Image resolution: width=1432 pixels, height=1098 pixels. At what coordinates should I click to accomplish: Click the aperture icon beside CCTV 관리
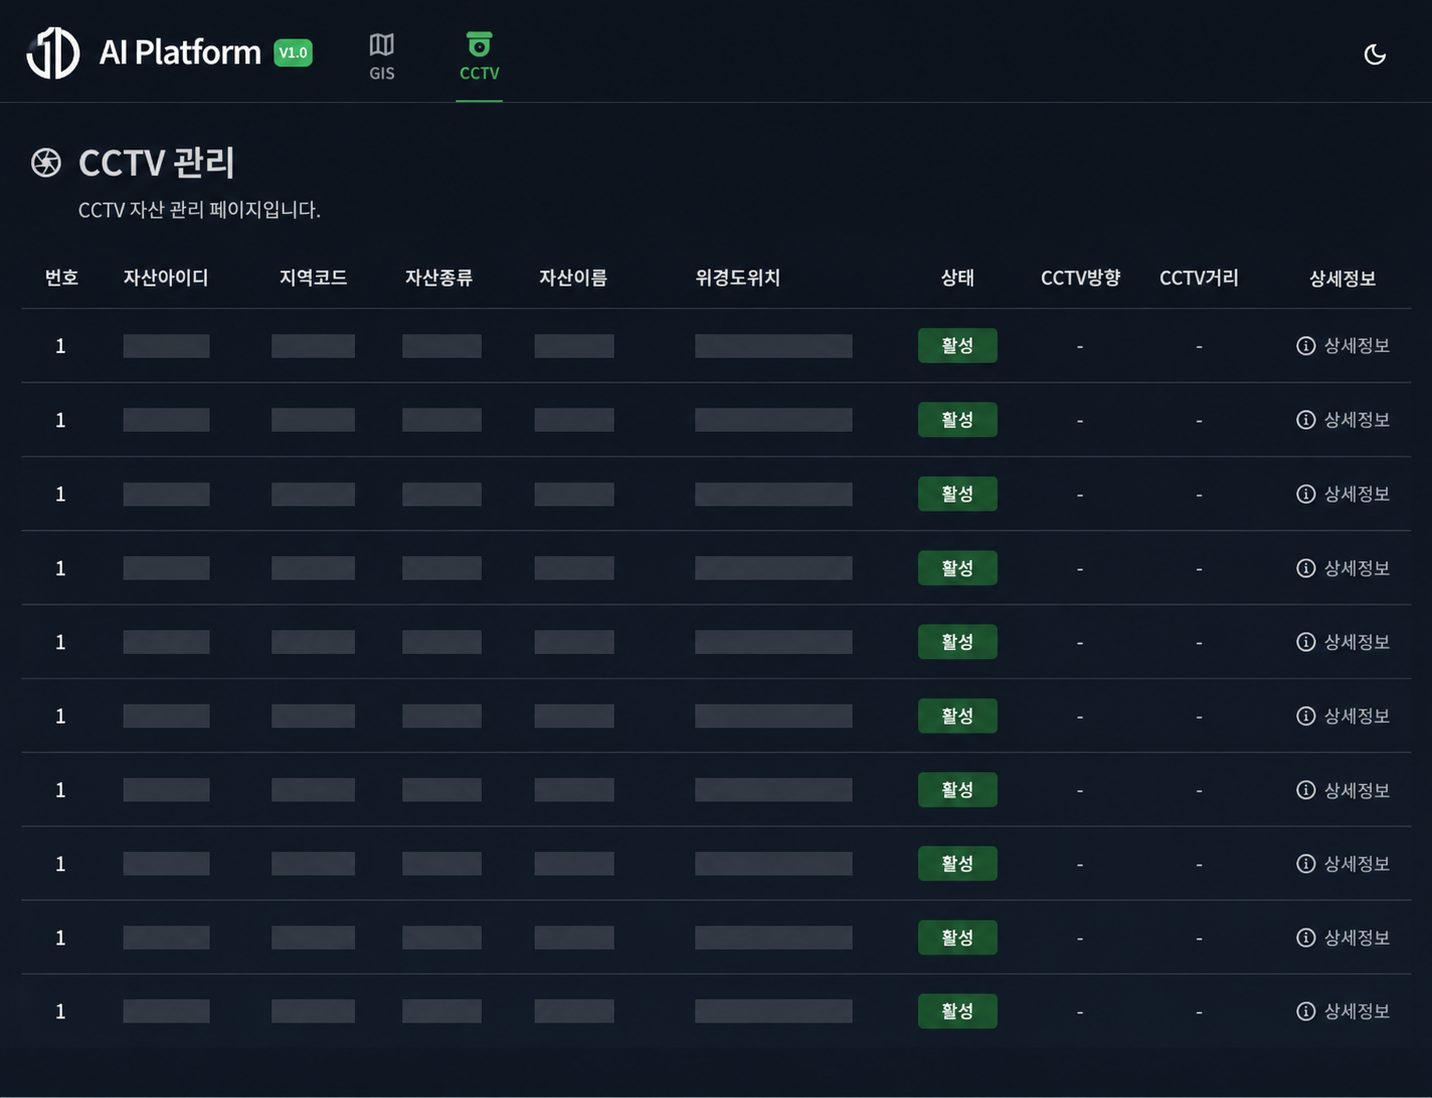pyautogui.click(x=46, y=162)
